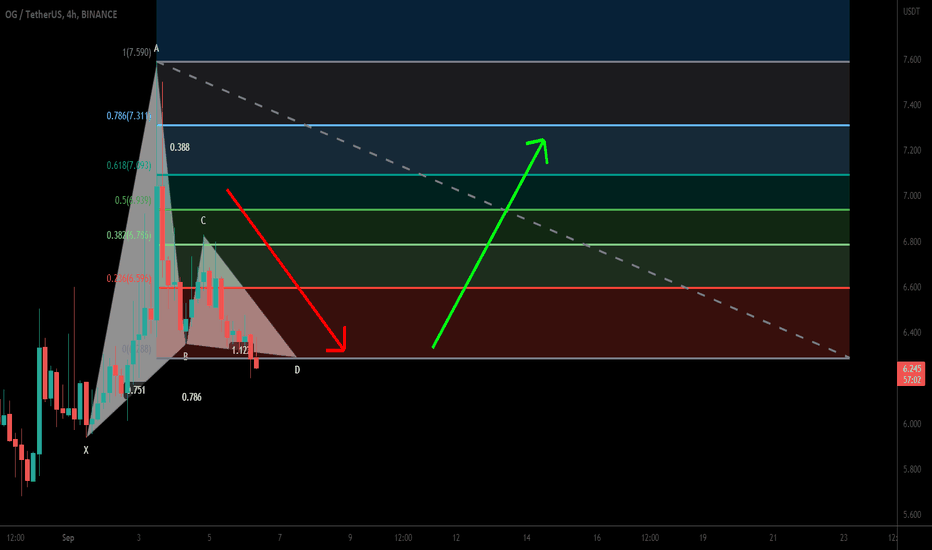932x550 pixels.
Task: Click the 6.400 price axis label
Action: pyautogui.click(x=912, y=332)
